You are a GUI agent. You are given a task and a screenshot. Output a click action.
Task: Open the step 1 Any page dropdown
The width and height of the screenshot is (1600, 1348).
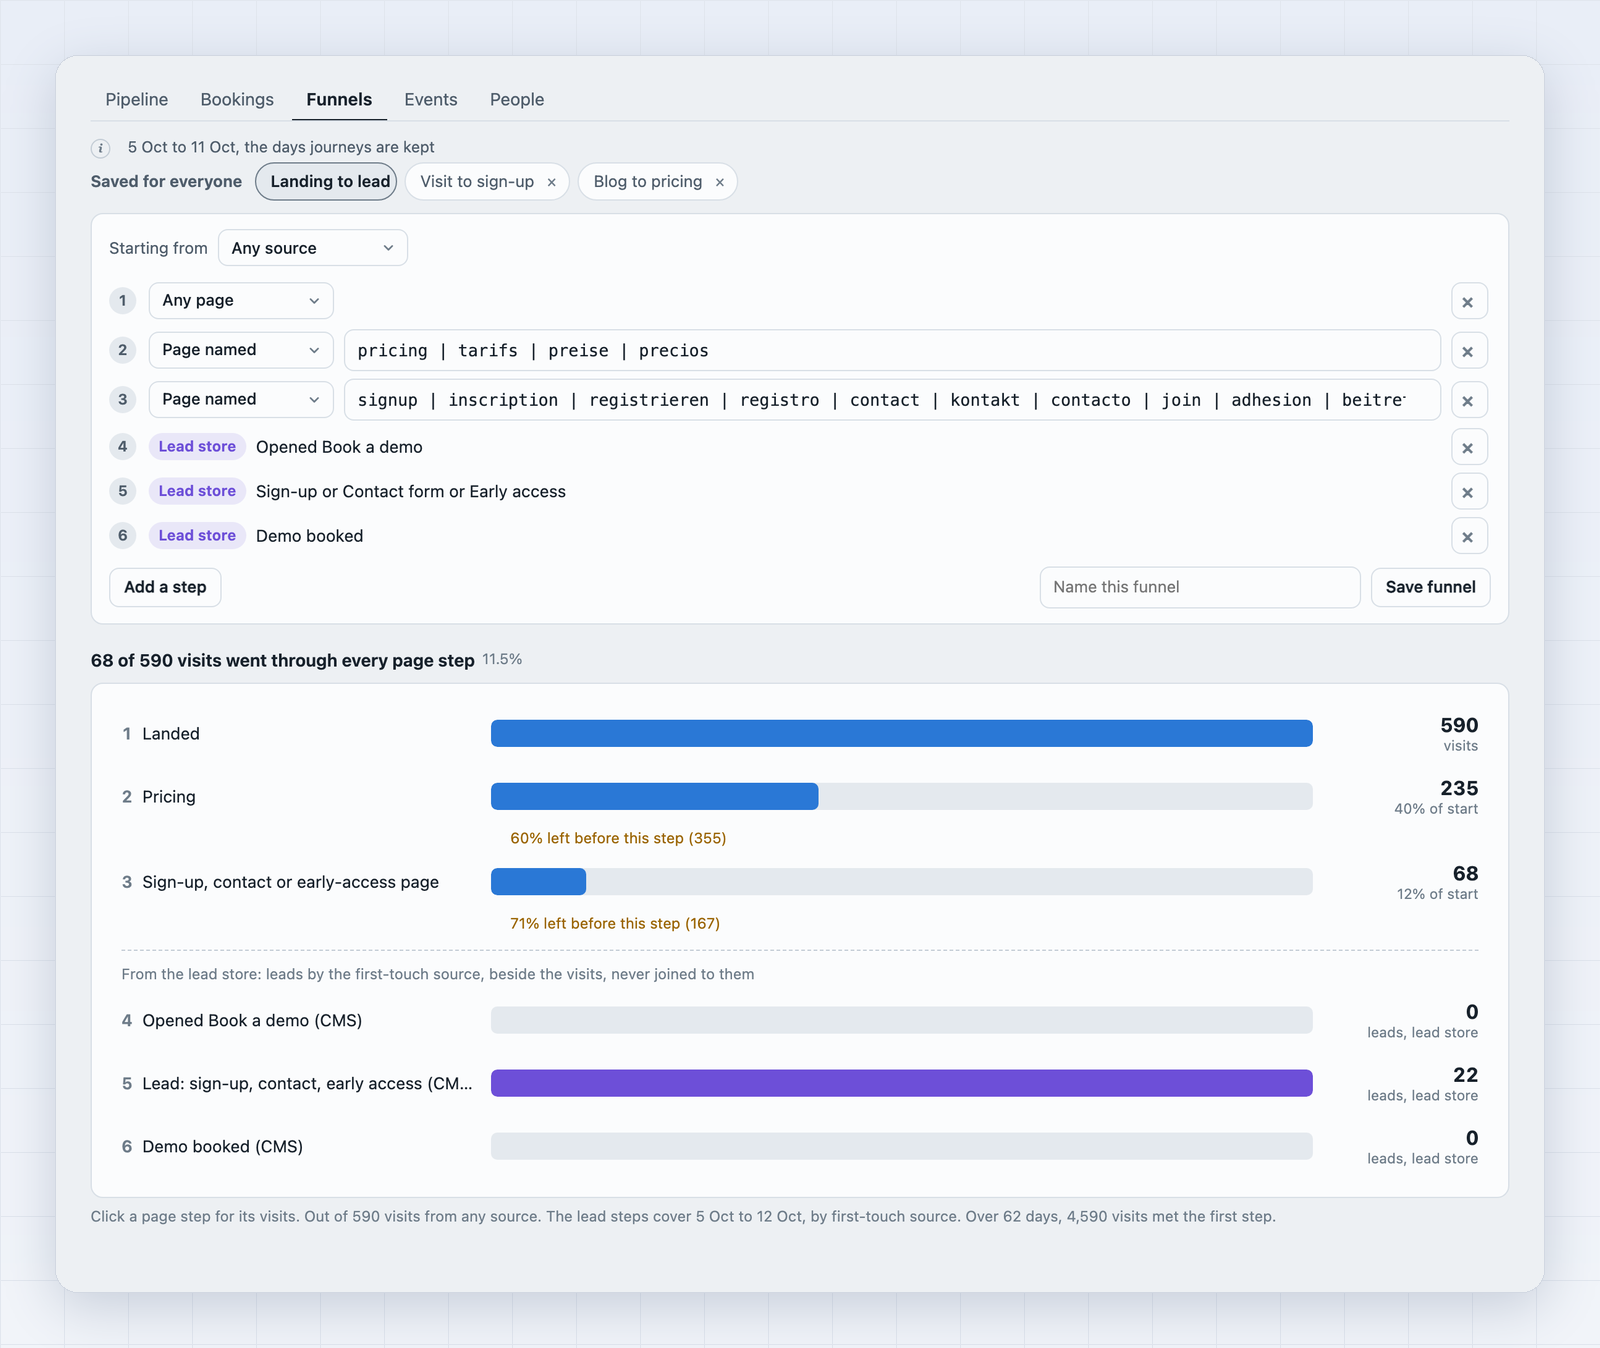241,300
